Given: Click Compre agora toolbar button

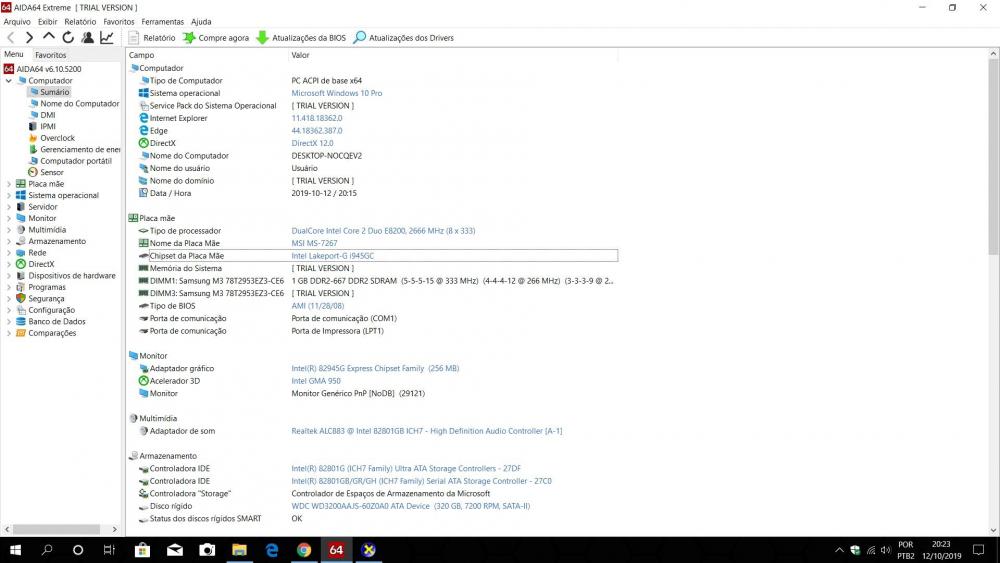Looking at the screenshot, I should [216, 38].
